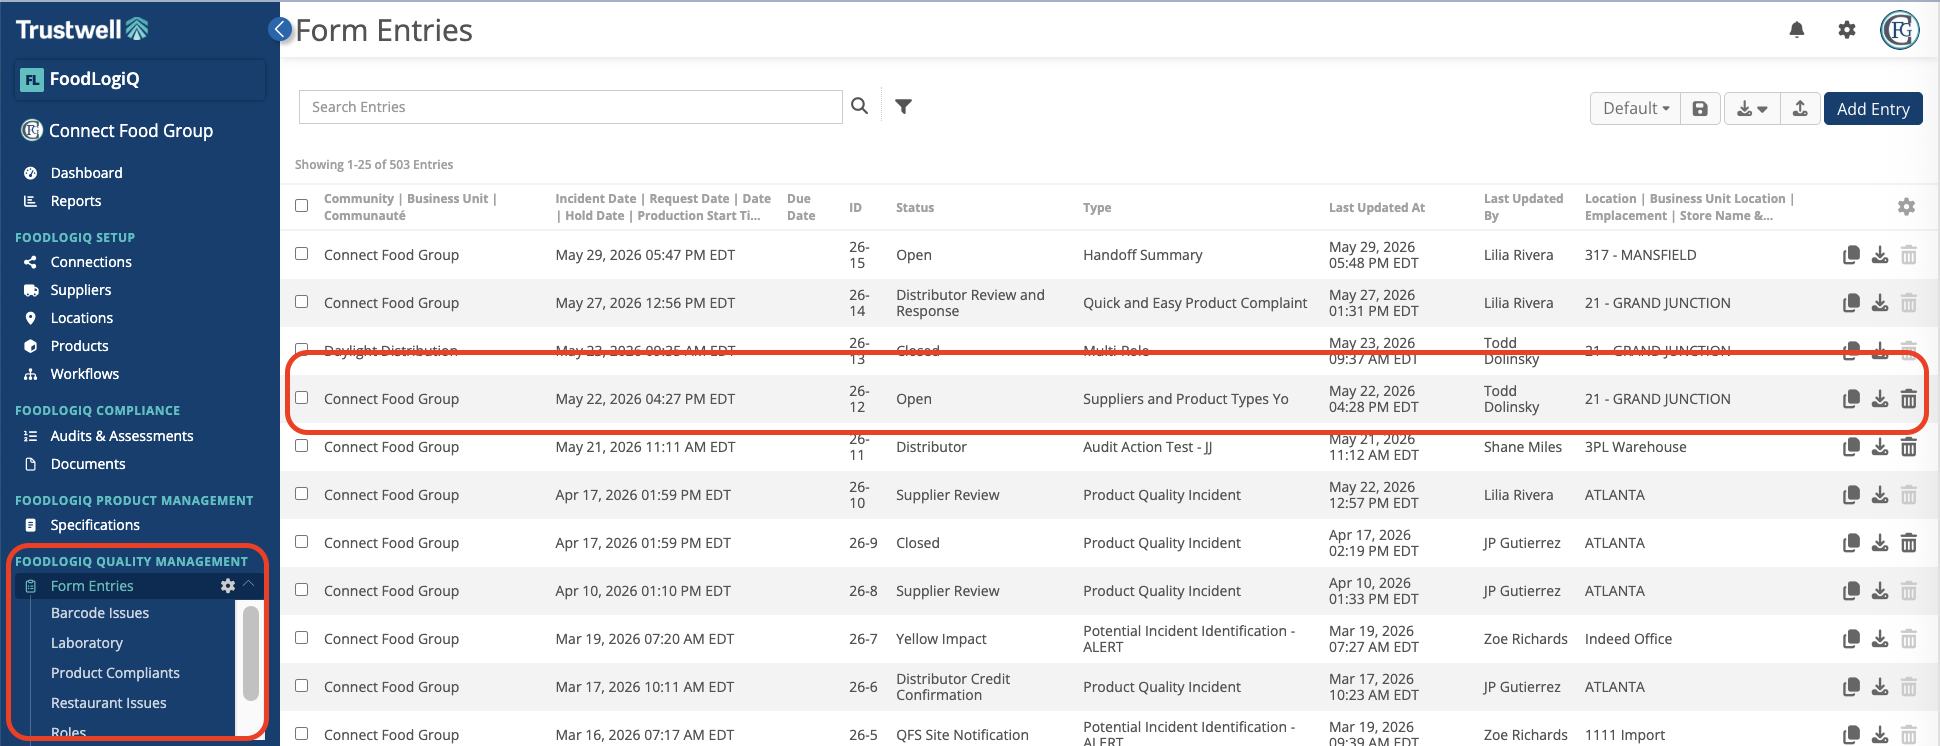Open Specifications in sidebar
The height and width of the screenshot is (746, 1940).
(95, 525)
